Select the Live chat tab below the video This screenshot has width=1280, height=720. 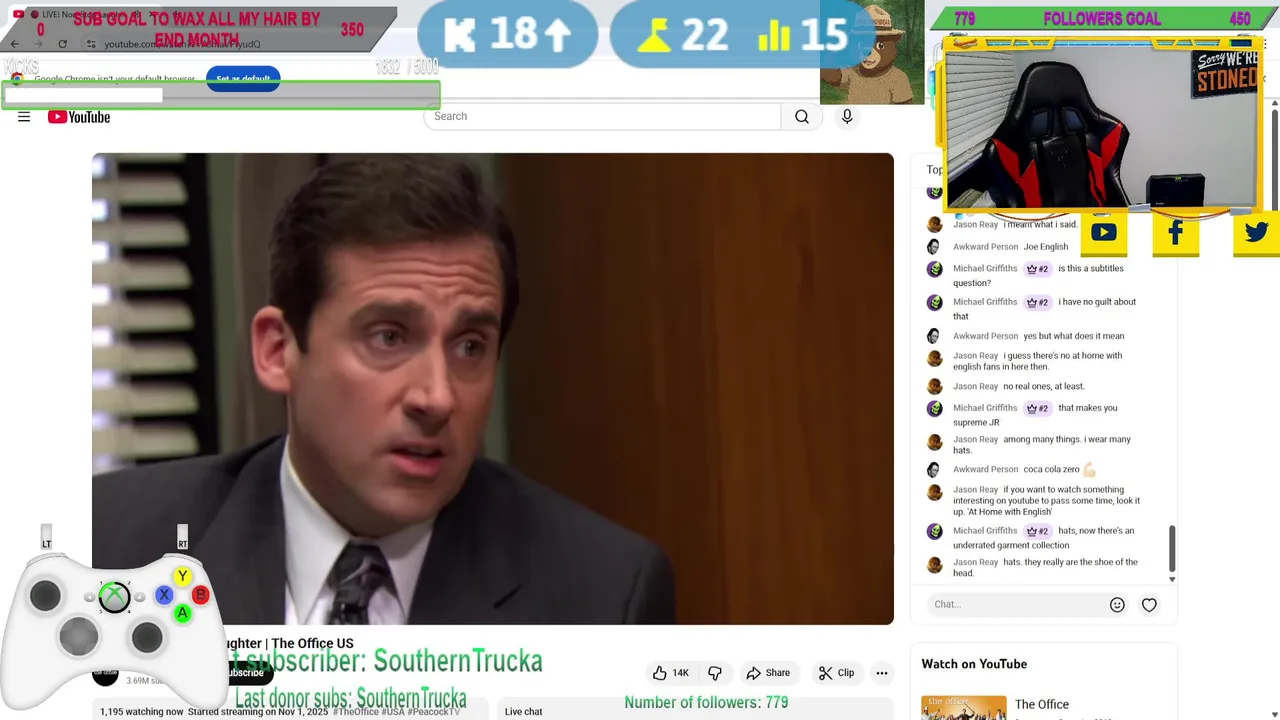tap(523, 712)
